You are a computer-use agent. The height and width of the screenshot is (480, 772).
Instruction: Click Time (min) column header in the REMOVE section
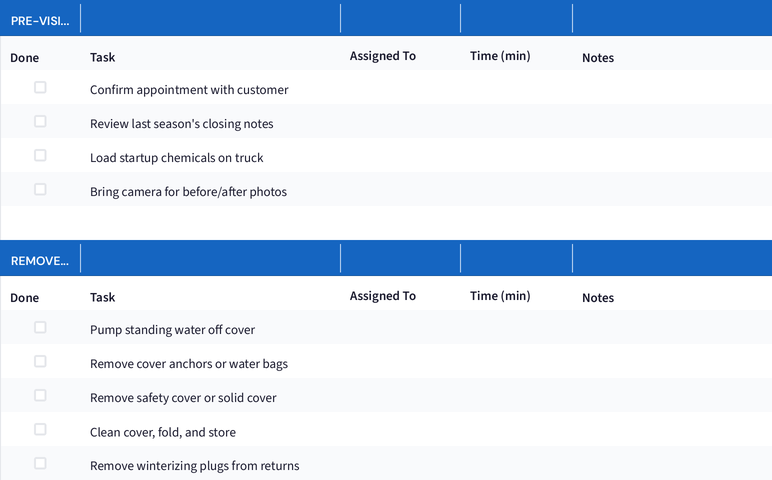pyautogui.click(x=500, y=296)
